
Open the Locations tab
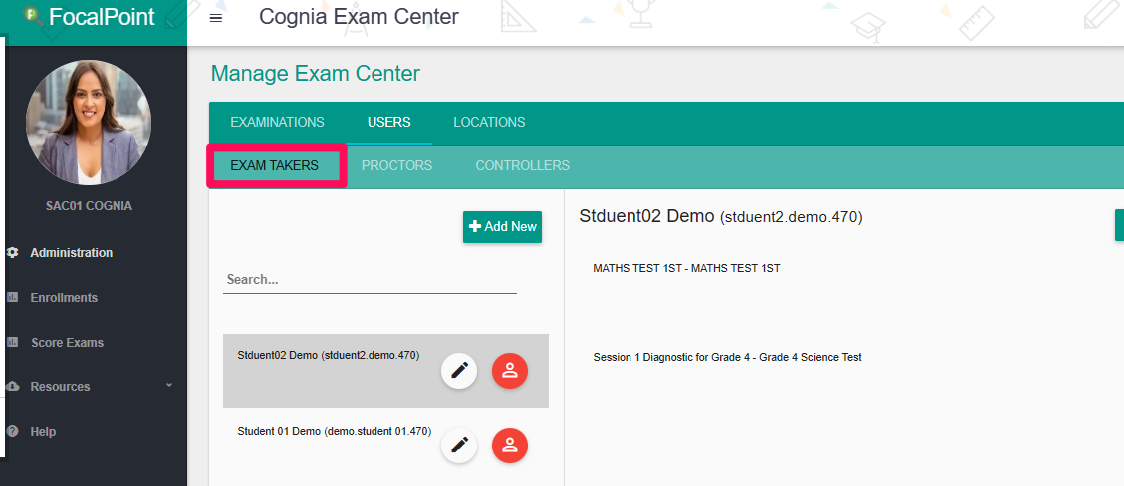(x=489, y=123)
